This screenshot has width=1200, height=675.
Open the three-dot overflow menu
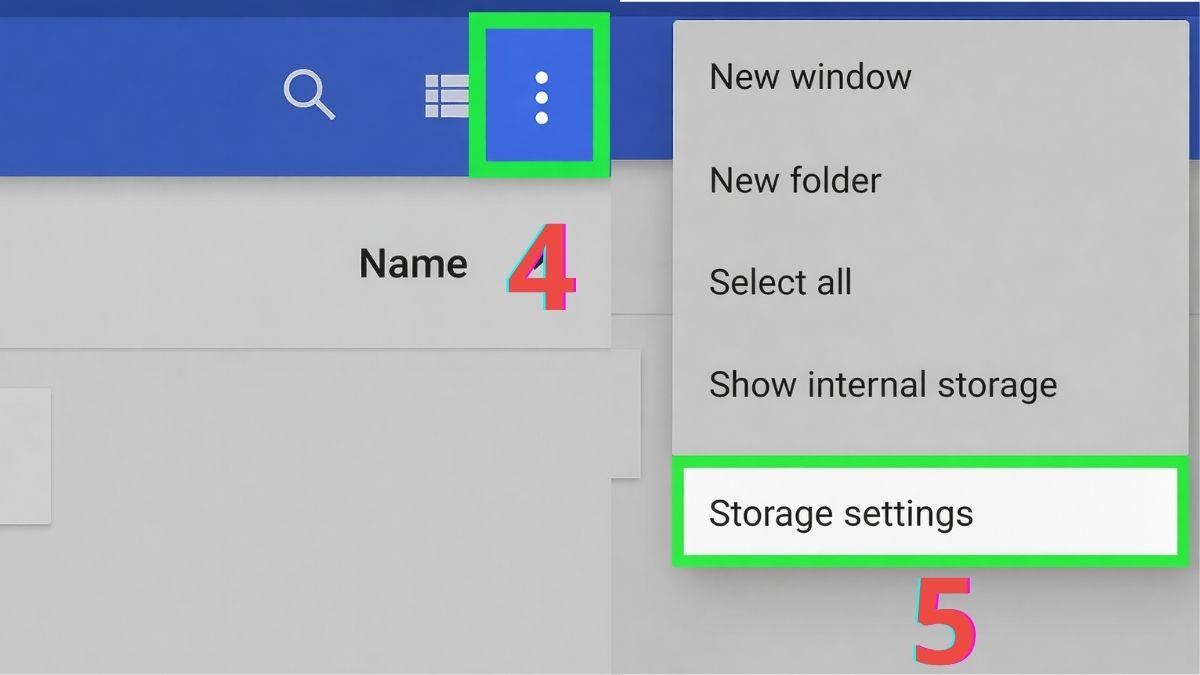(541, 97)
